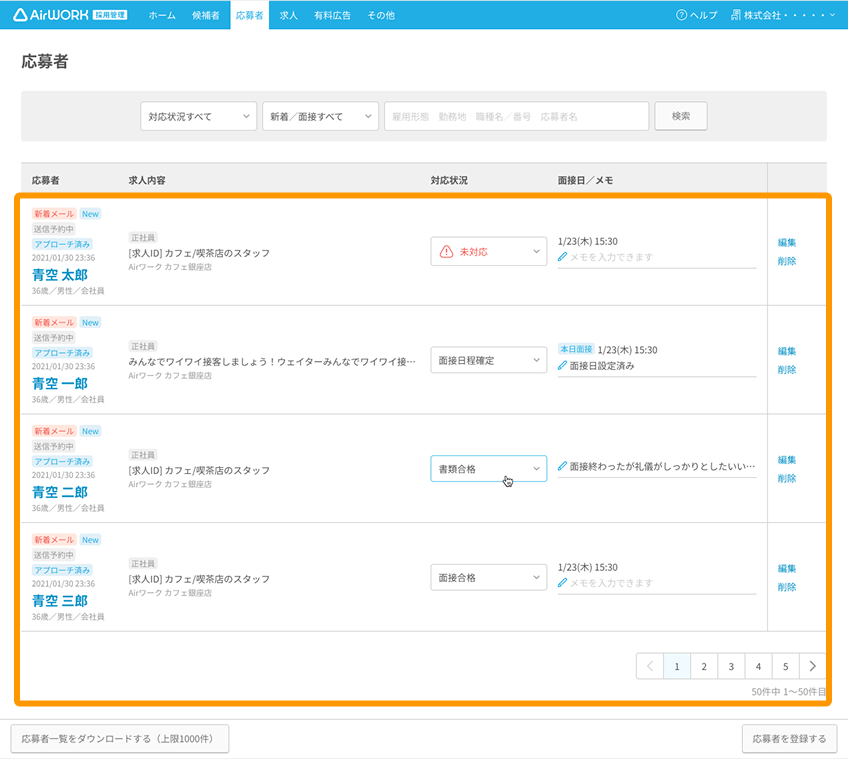Screen dimensions: 848x759
Task: Click memo field メモを入力できます for 青空 三郎
Action: coord(657,584)
